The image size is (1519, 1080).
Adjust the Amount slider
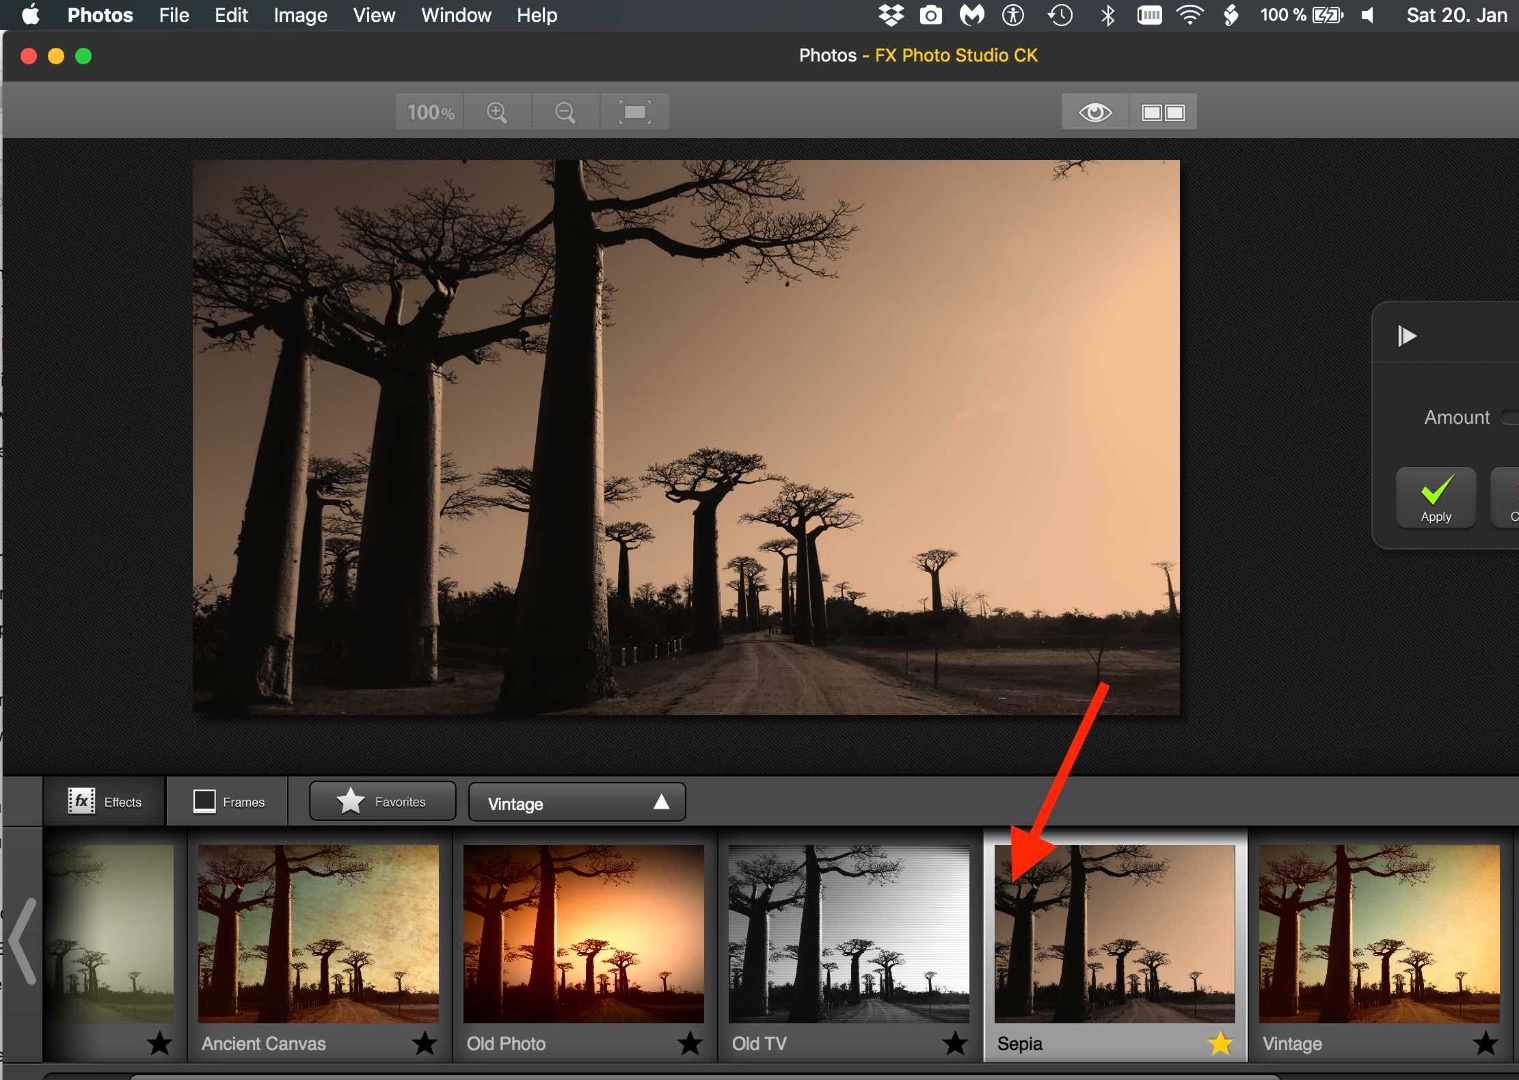click(1510, 418)
